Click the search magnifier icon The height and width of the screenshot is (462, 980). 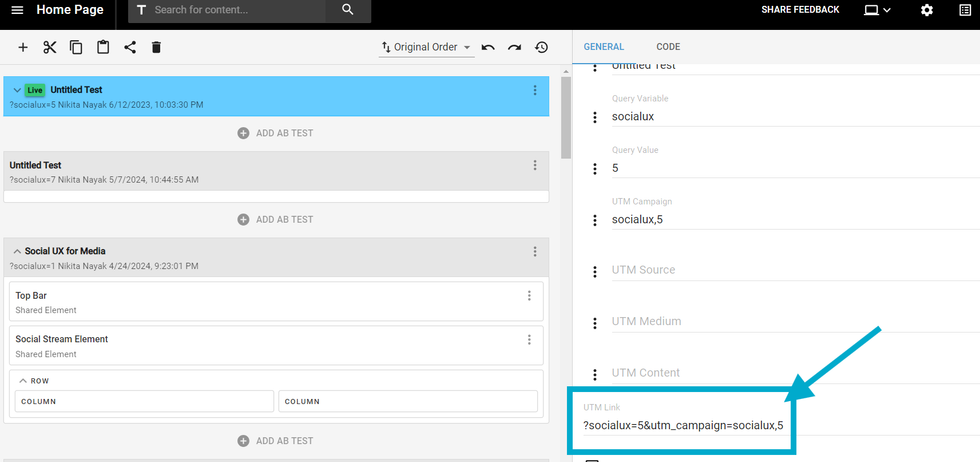tap(347, 10)
